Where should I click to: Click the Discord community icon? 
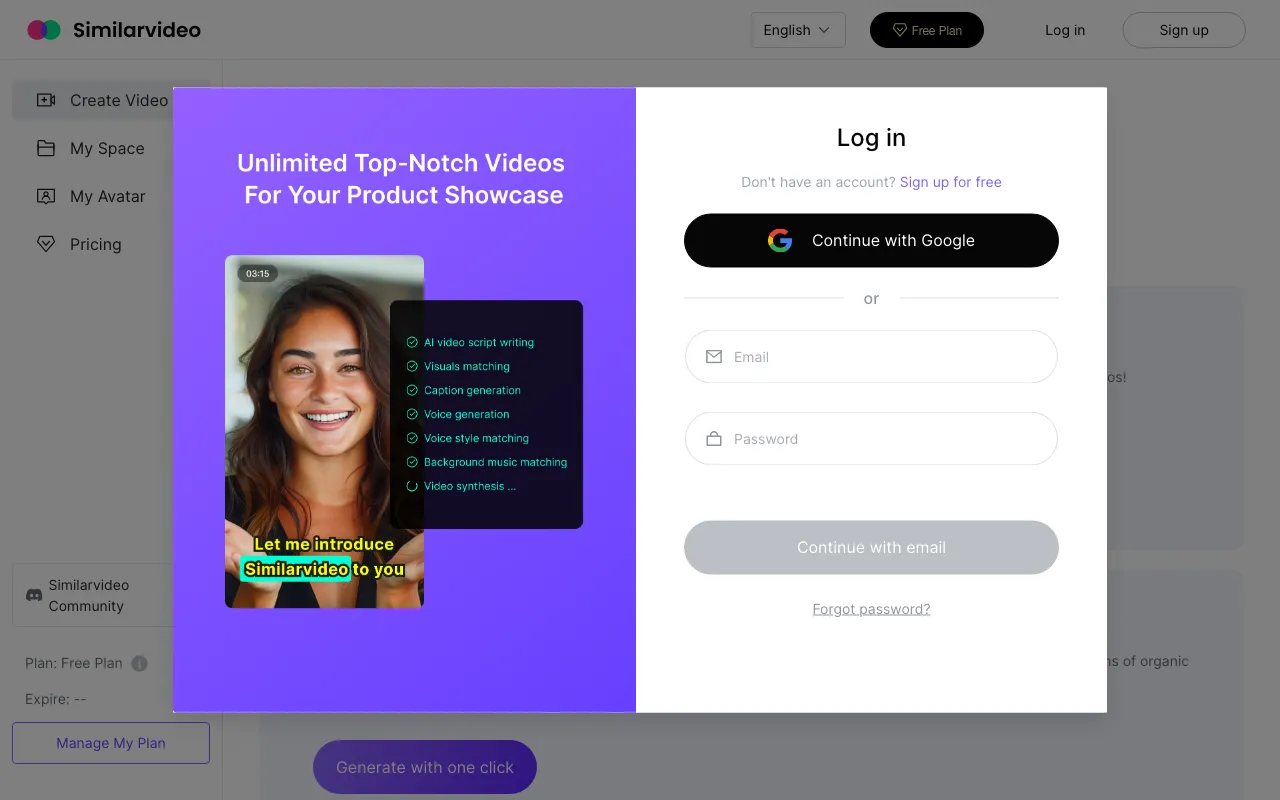(x=34, y=595)
